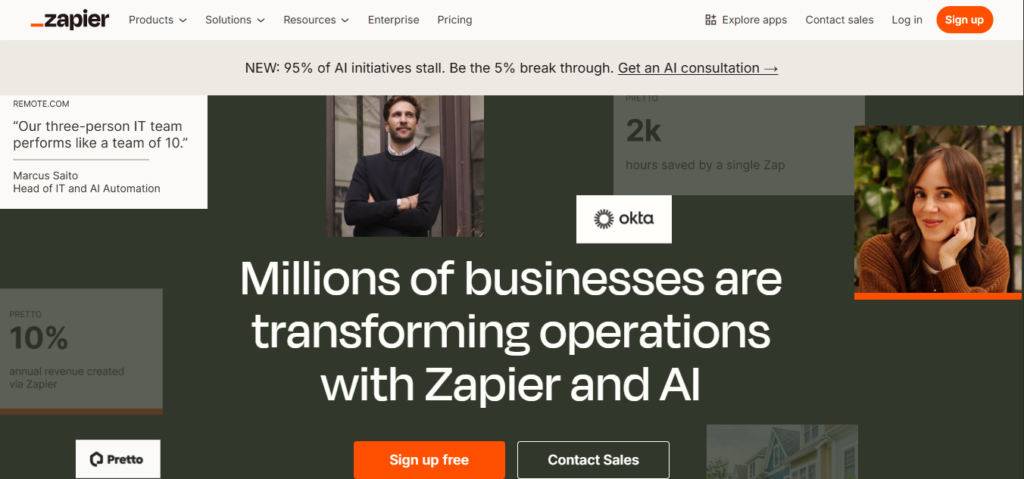Click the photo of the man in black sweater
1024x479 pixels.
point(404,165)
